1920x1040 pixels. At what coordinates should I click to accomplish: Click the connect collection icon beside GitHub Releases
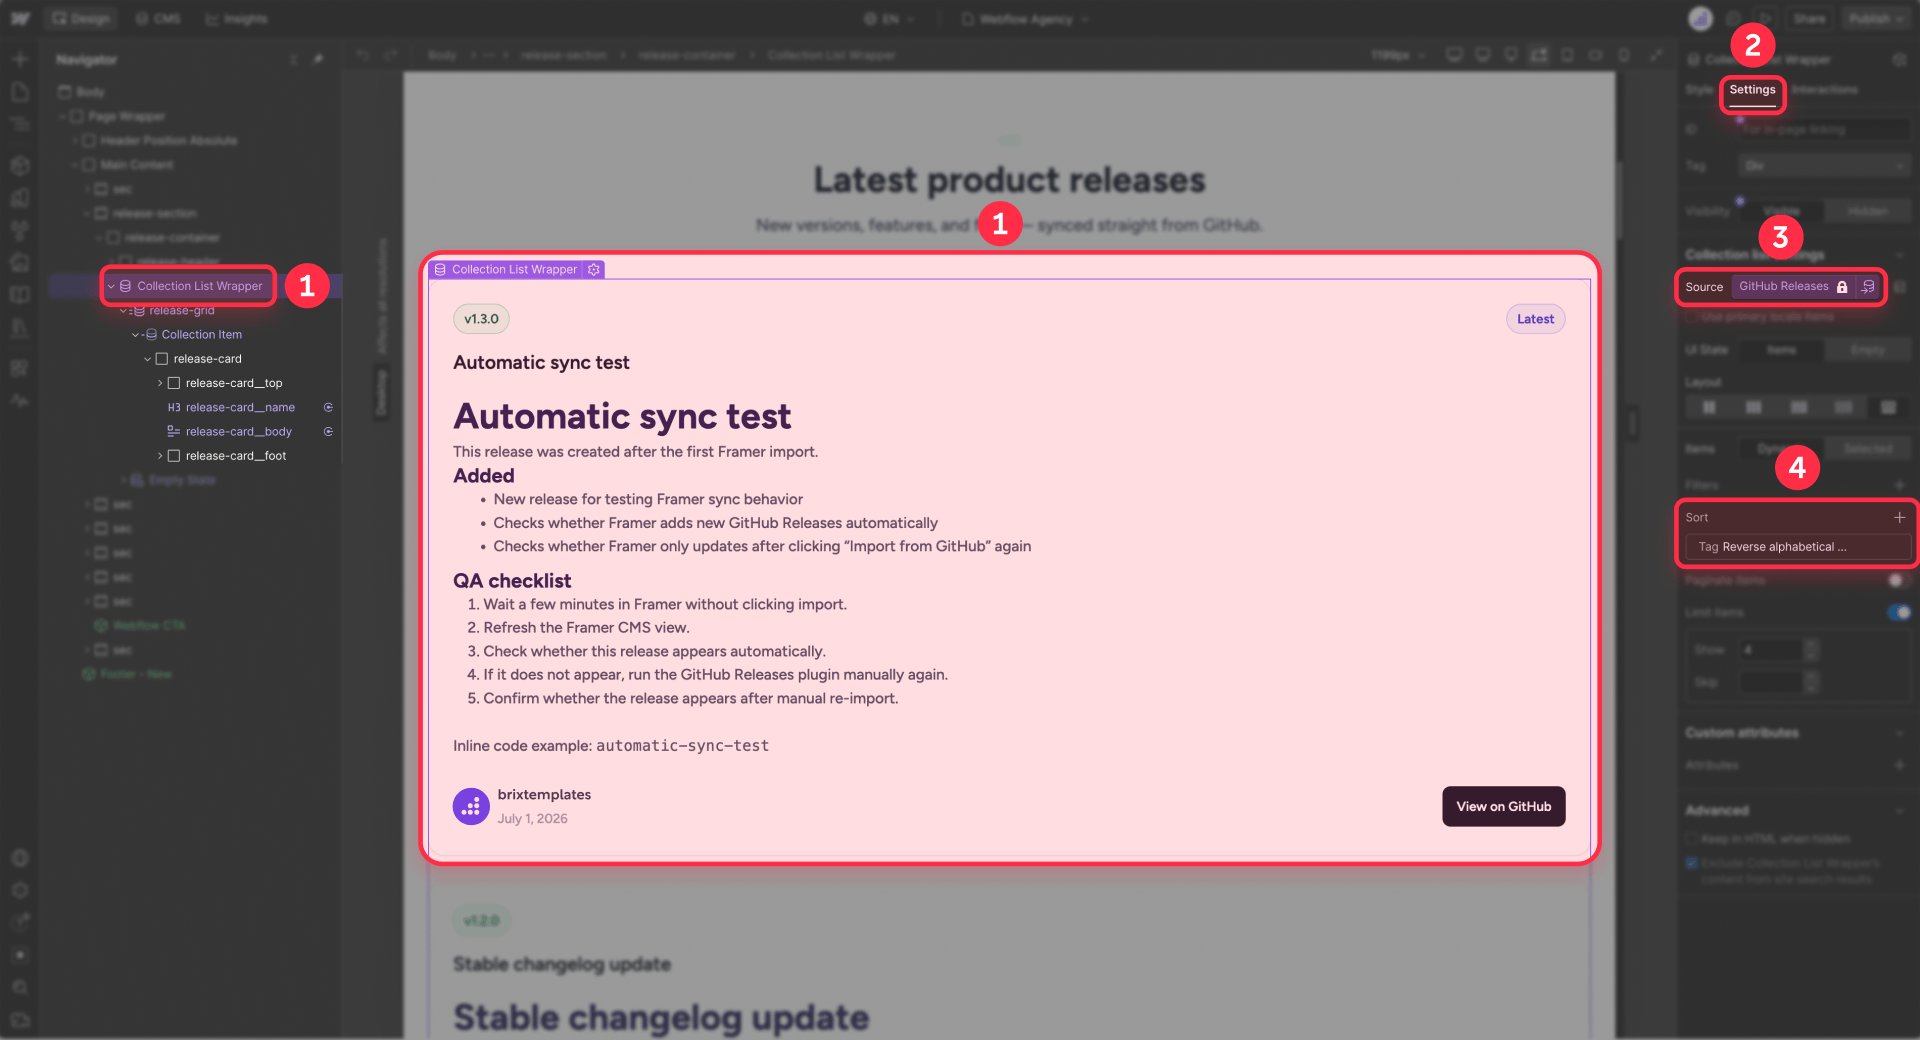1868,287
